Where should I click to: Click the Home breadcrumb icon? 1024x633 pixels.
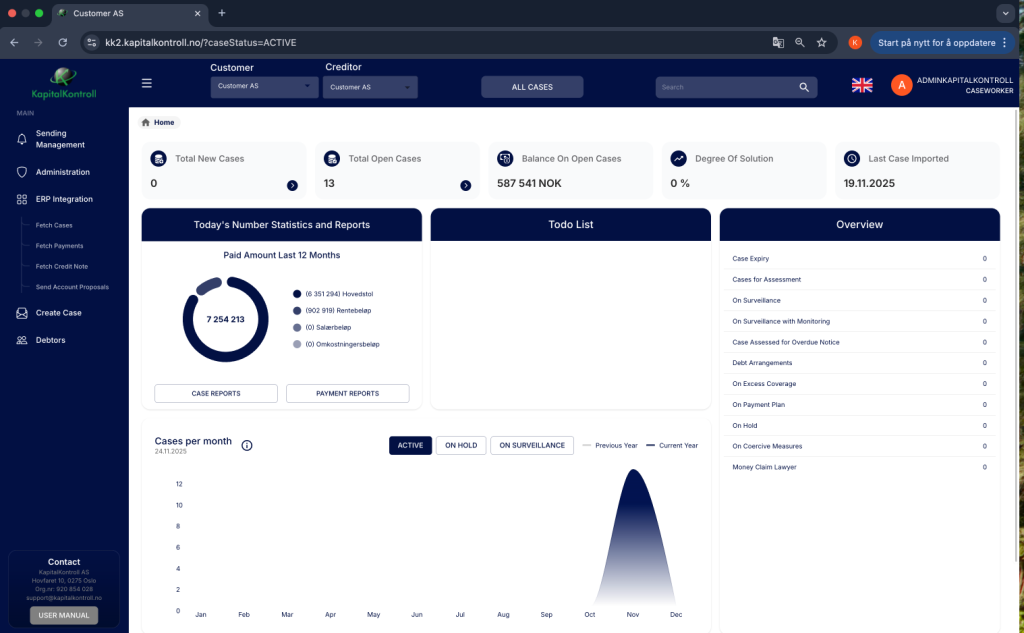(x=146, y=122)
